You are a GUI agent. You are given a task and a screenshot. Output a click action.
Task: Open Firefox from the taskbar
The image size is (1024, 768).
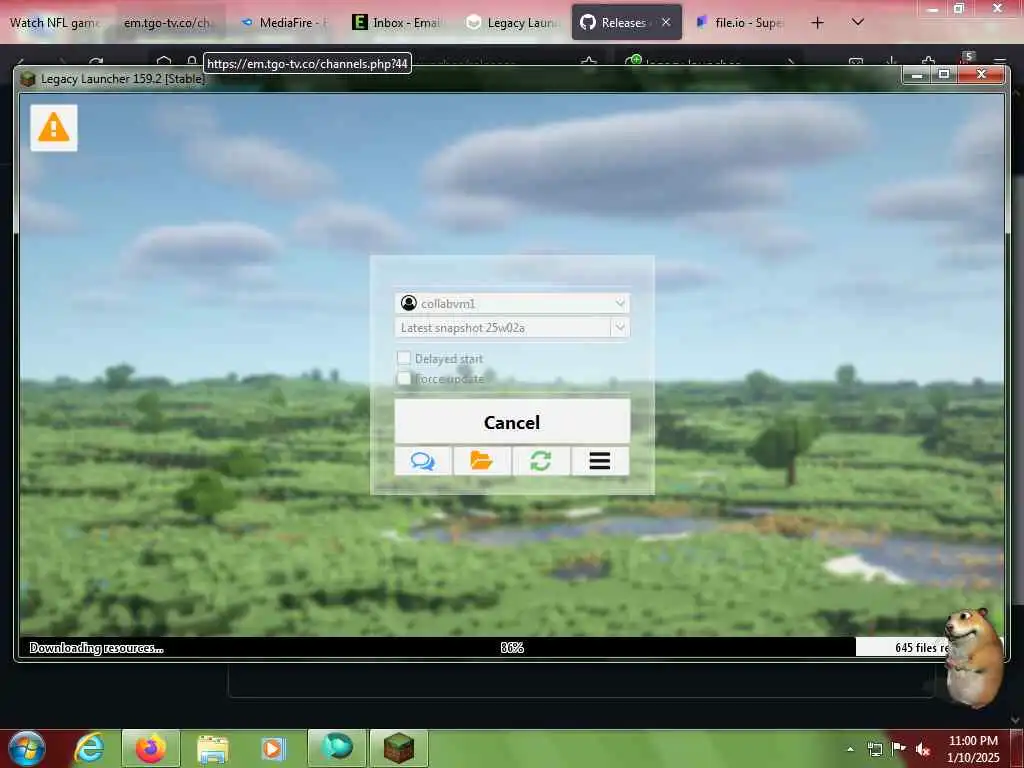point(151,748)
